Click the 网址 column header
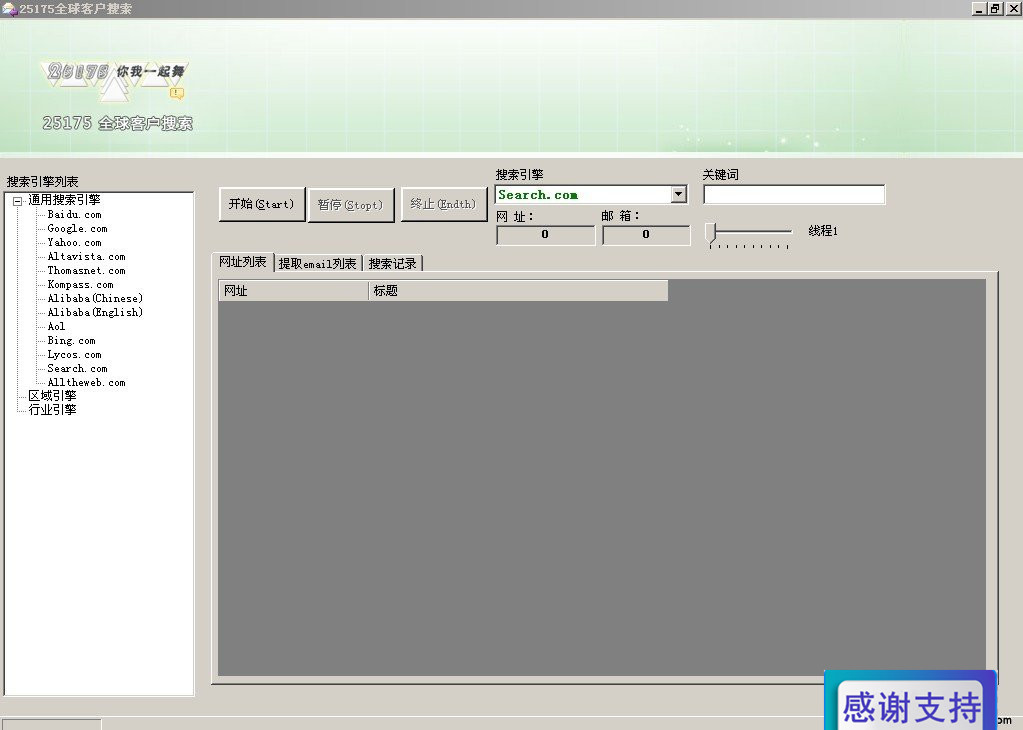Viewport: 1023px width, 730px height. (294, 291)
